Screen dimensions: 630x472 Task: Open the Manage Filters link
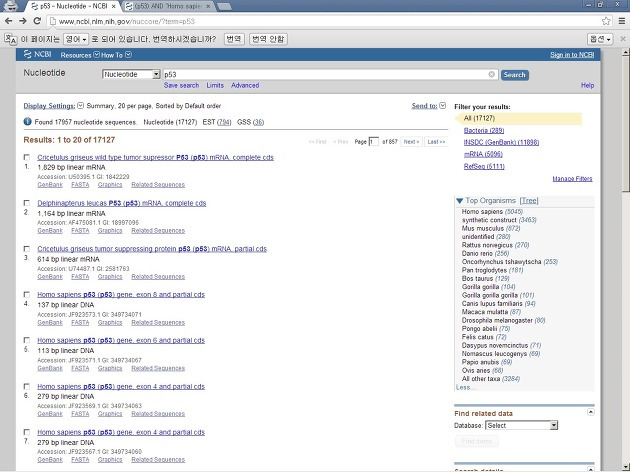coord(572,179)
